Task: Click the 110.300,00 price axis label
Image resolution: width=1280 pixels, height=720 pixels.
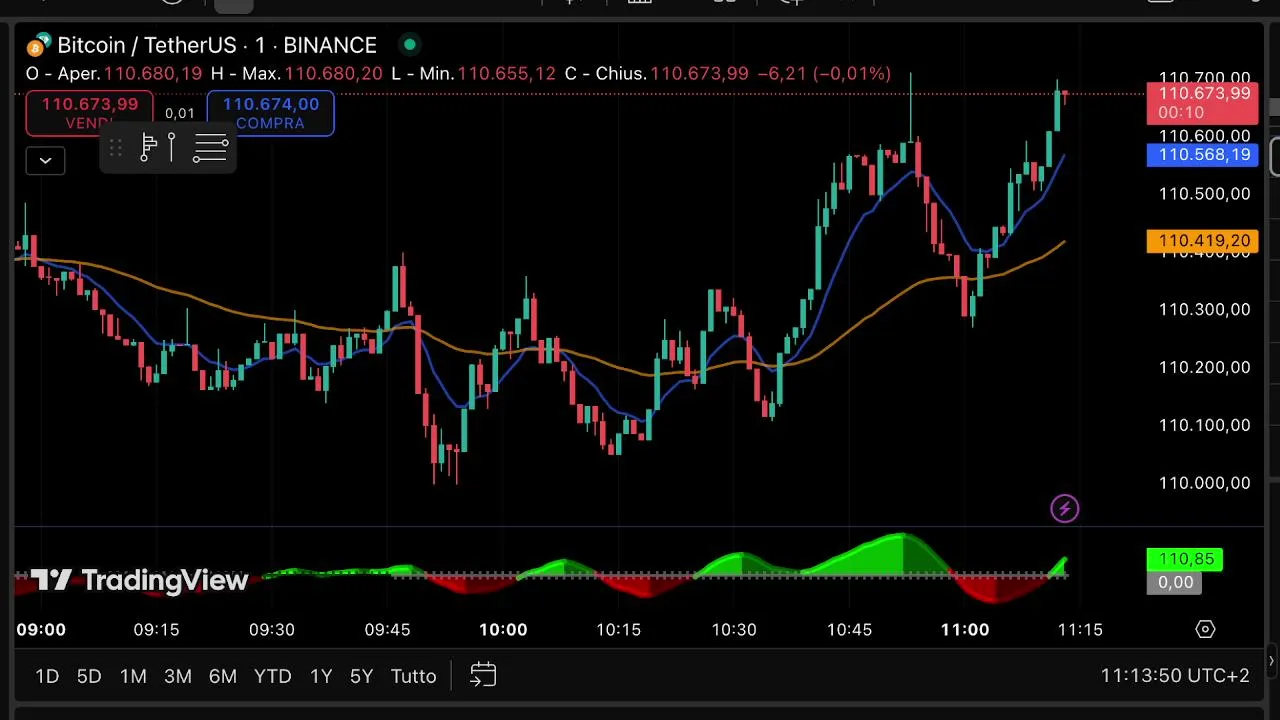Action: point(1204,310)
